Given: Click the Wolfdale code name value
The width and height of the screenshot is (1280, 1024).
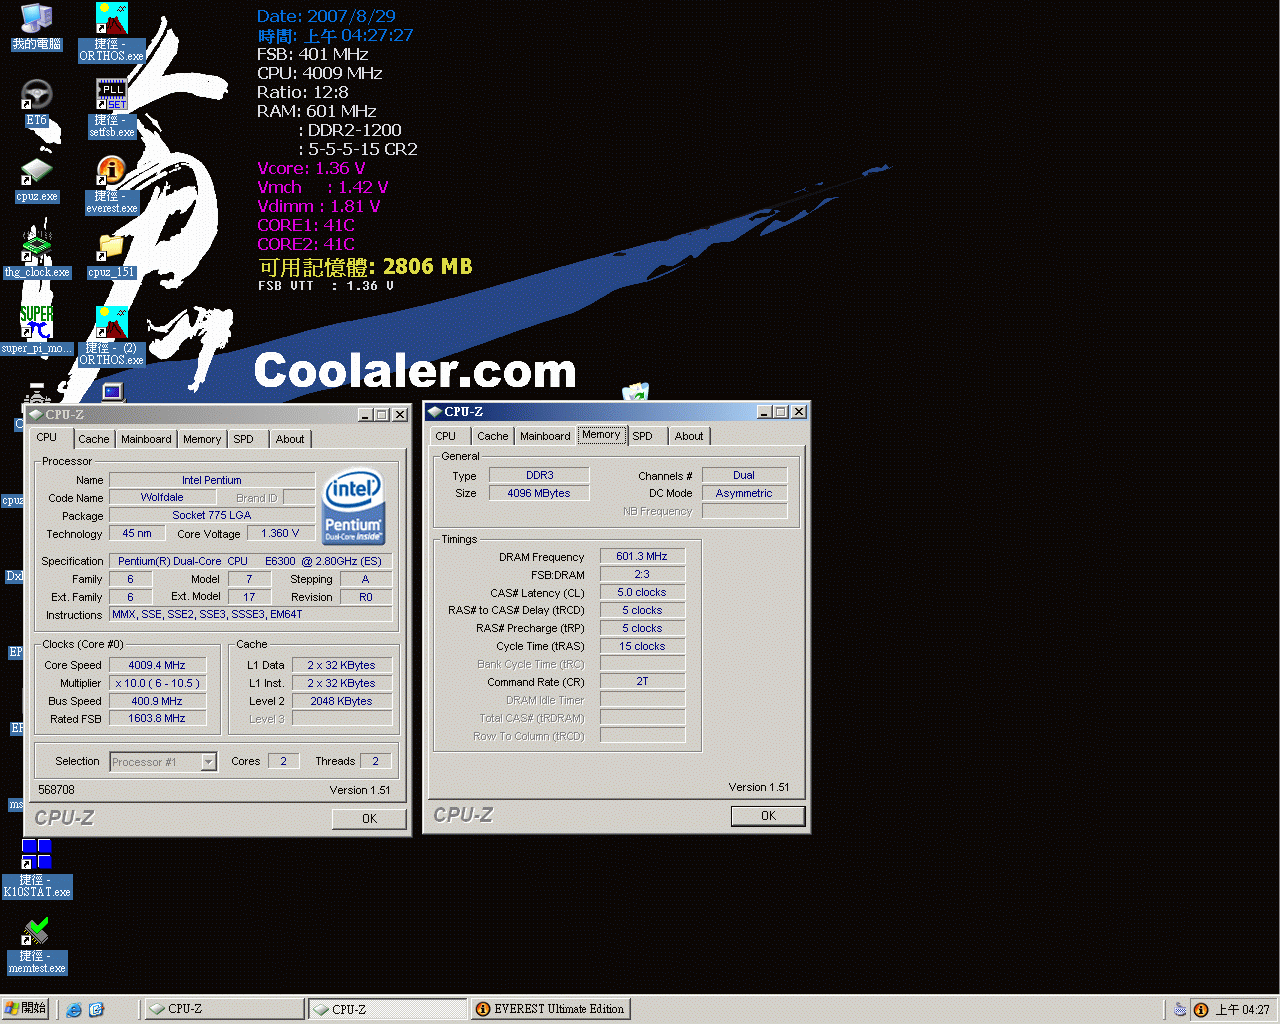Looking at the screenshot, I should coord(162,497).
